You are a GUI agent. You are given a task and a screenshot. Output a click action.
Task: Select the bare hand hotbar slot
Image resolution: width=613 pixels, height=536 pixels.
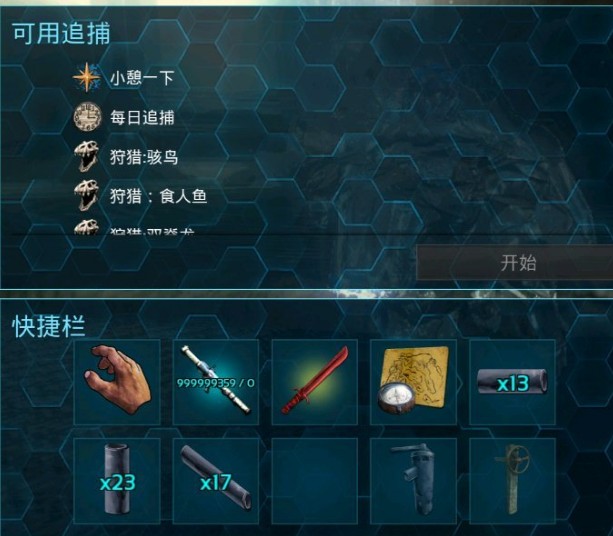117,382
